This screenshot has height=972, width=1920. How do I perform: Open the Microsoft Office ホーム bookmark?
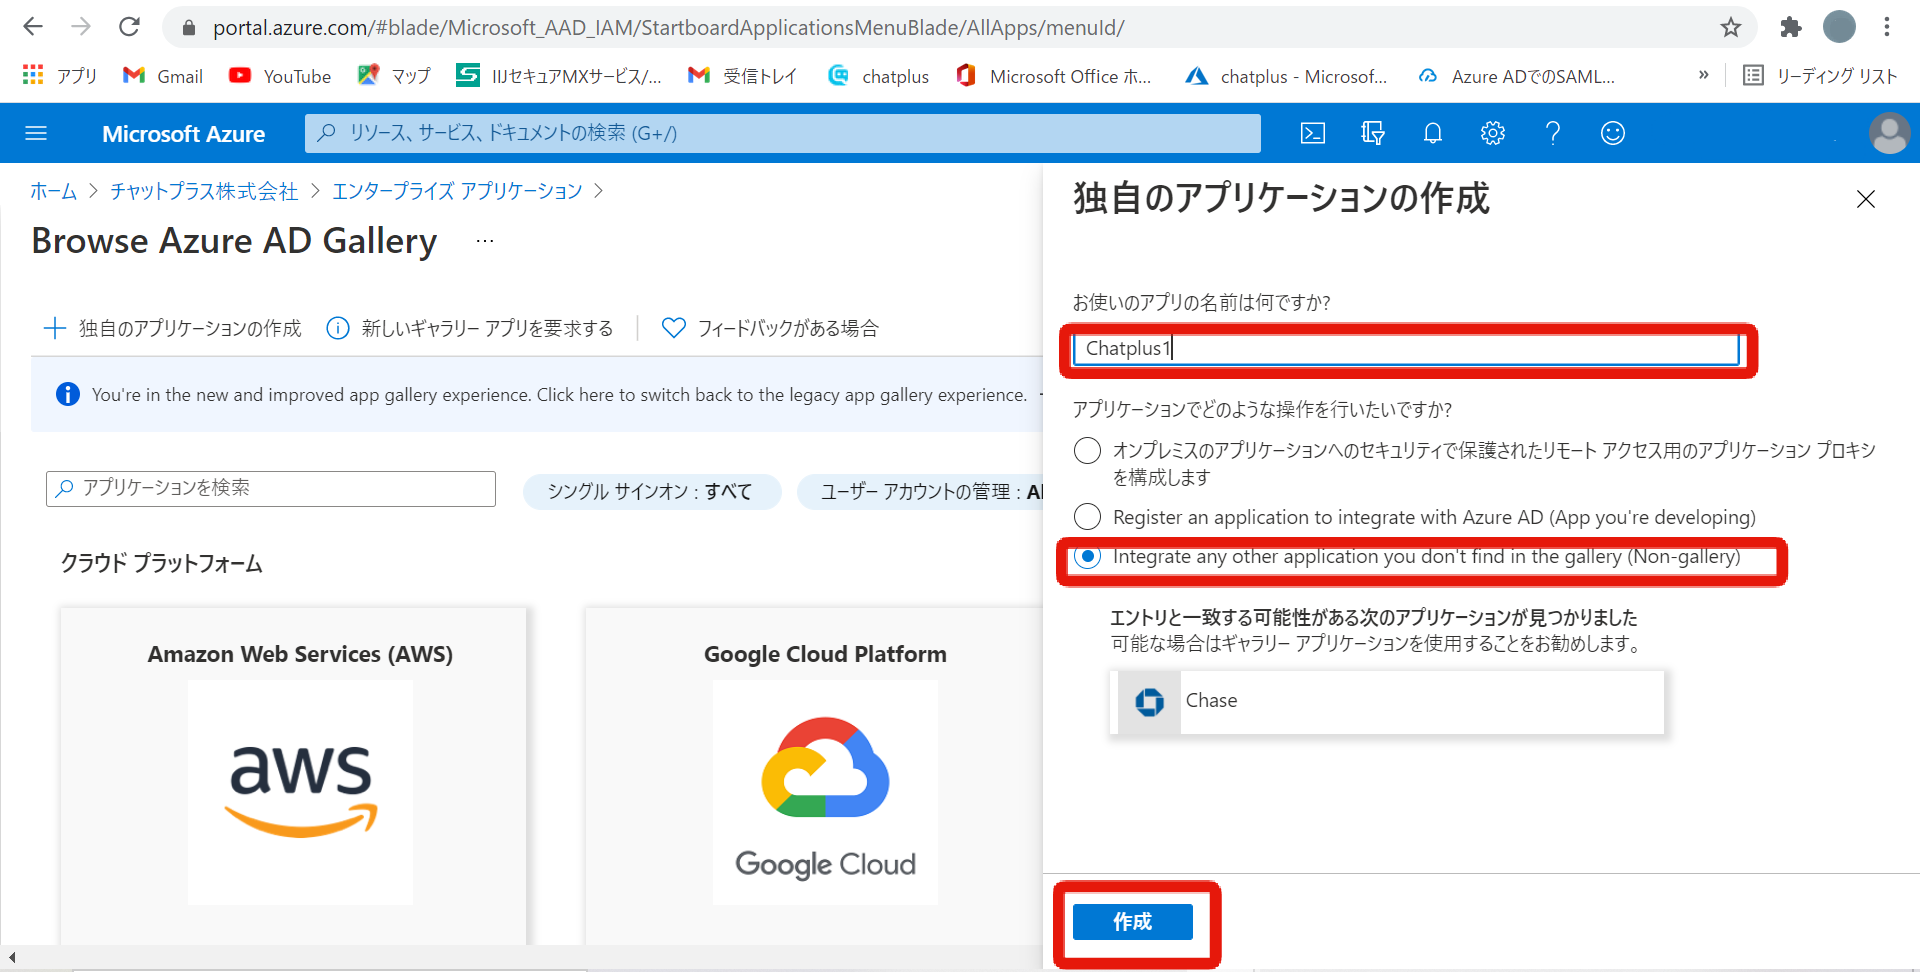coord(1054,76)
